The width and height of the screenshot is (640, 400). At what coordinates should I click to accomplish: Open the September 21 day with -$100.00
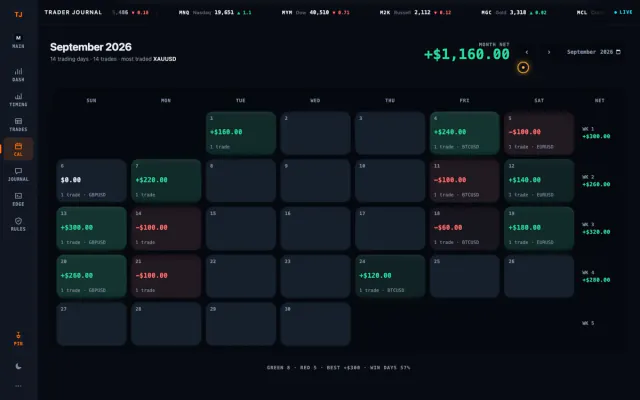(x=166, y=276)
